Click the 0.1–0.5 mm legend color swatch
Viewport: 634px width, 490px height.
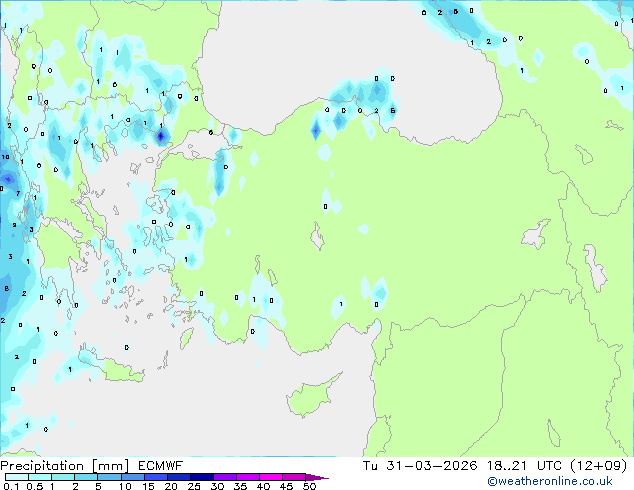pos(17,477)
